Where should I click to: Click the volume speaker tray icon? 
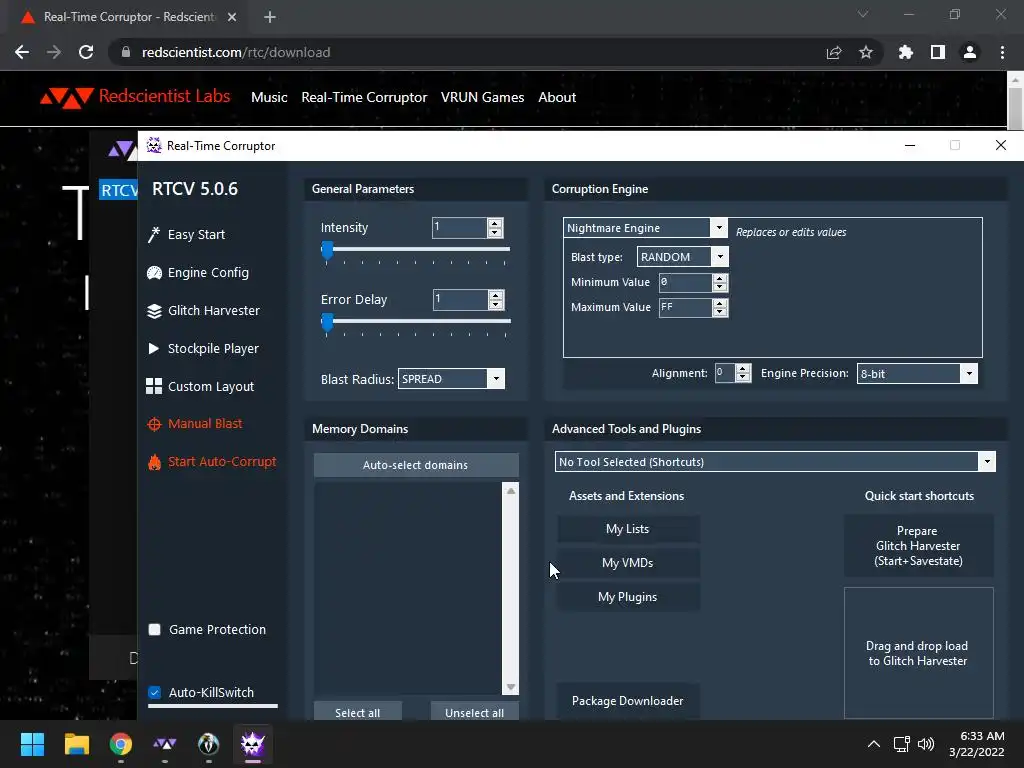[925, 744]
